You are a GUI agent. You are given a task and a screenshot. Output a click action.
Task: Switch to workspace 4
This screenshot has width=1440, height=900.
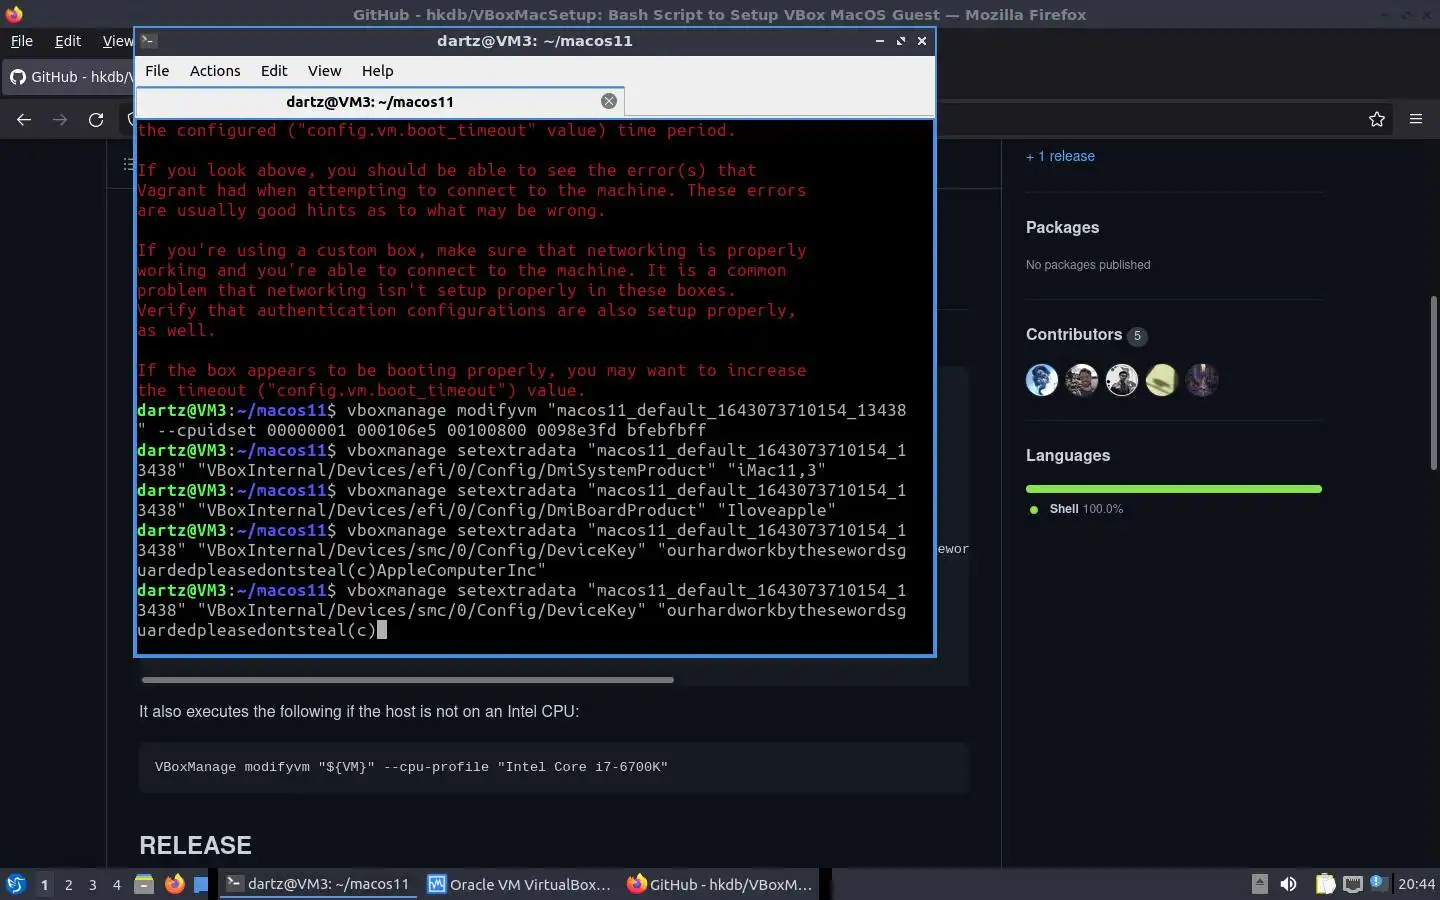coord(117,884)
